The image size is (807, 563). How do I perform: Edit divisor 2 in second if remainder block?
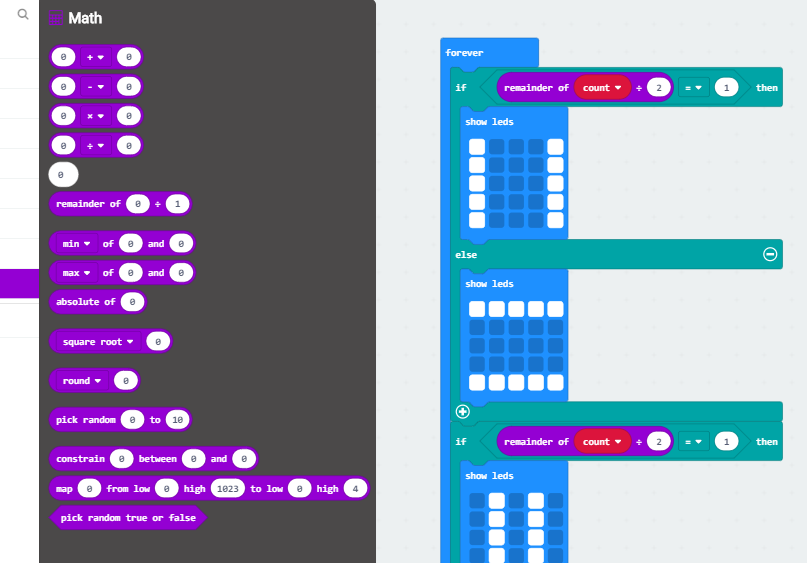[659, 442]
